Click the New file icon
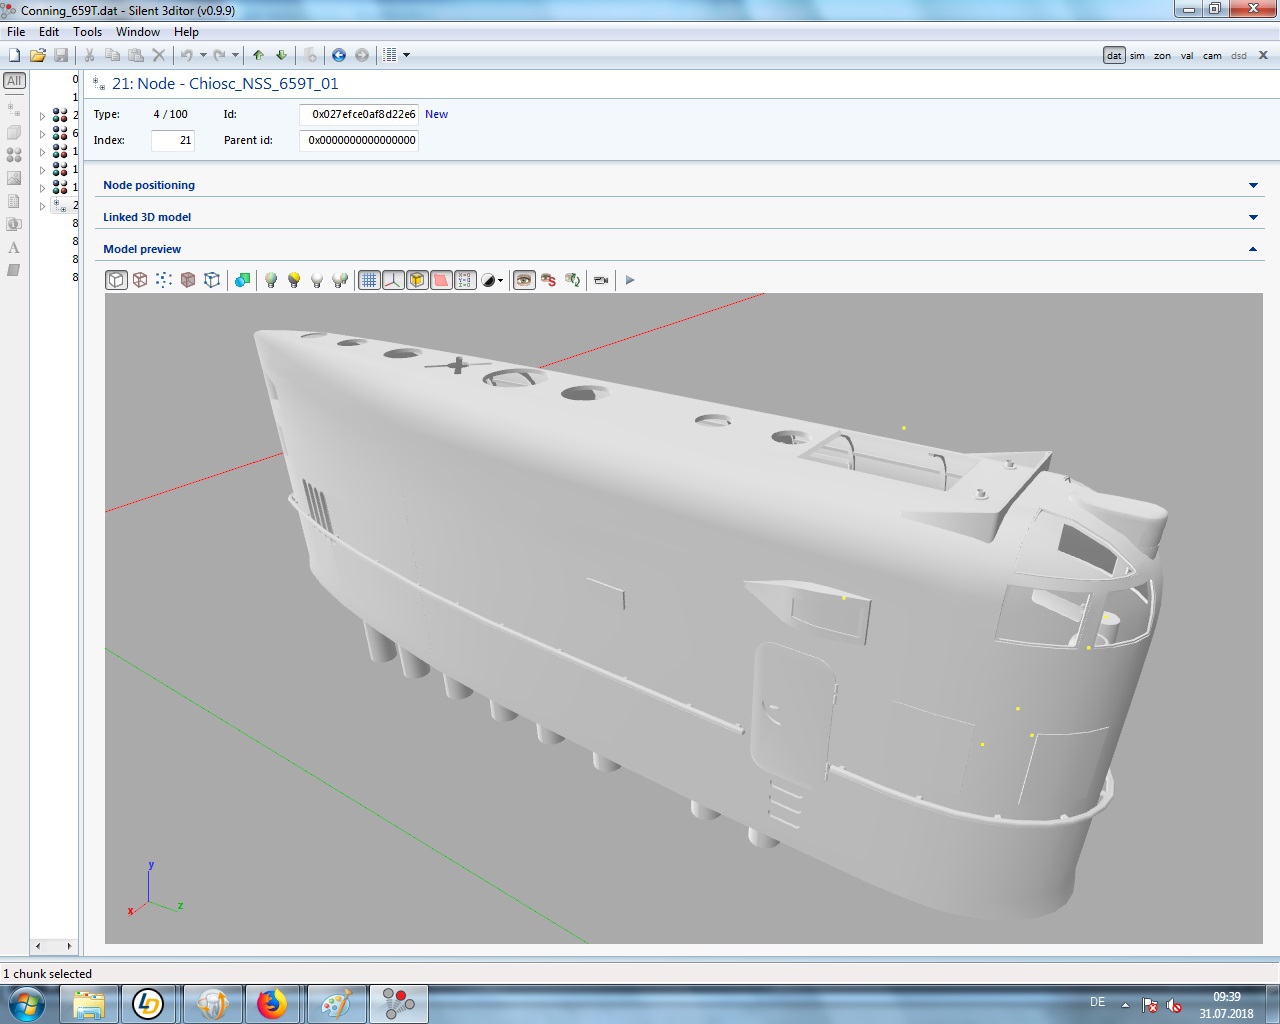The image size is (1280, 1024). pyautogui.click(x=14, y=55)
